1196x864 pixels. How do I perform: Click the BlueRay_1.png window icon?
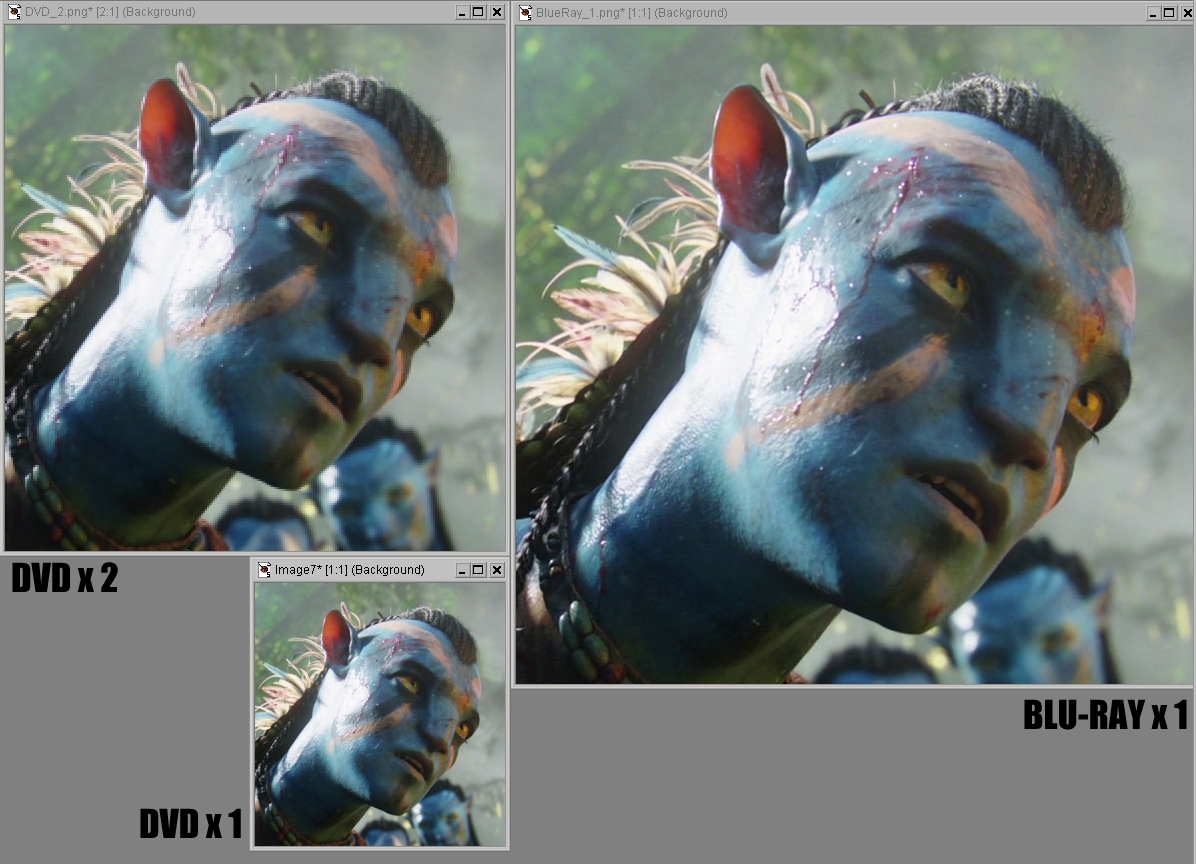coord(525,12)
